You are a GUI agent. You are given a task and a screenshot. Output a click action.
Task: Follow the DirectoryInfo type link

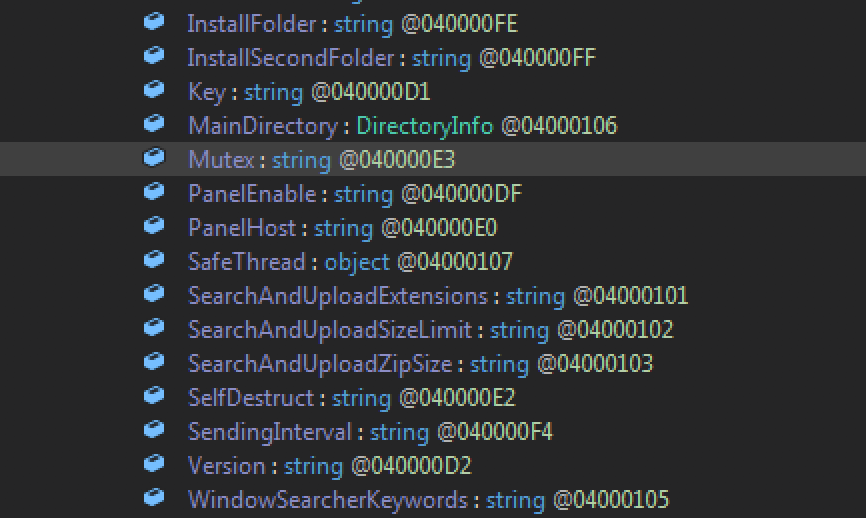pyautogui.click(x=424, y=126)
